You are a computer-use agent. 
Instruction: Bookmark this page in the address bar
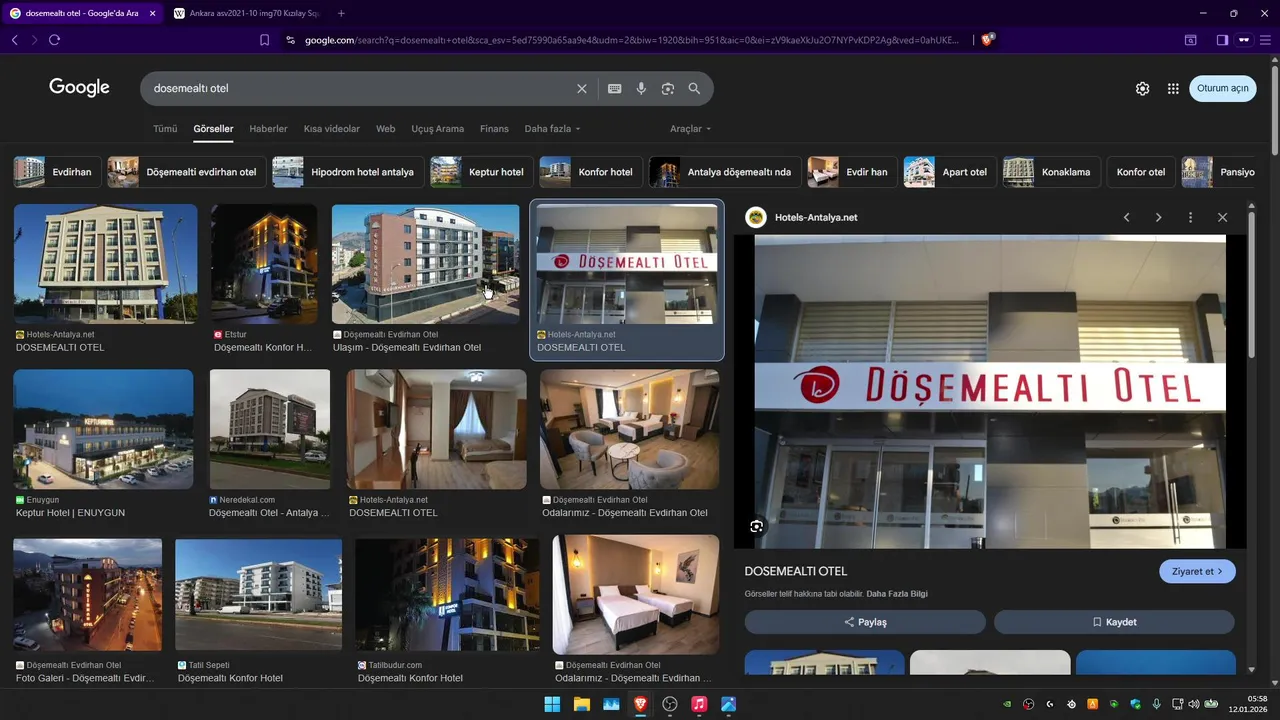tap(264, 40)
